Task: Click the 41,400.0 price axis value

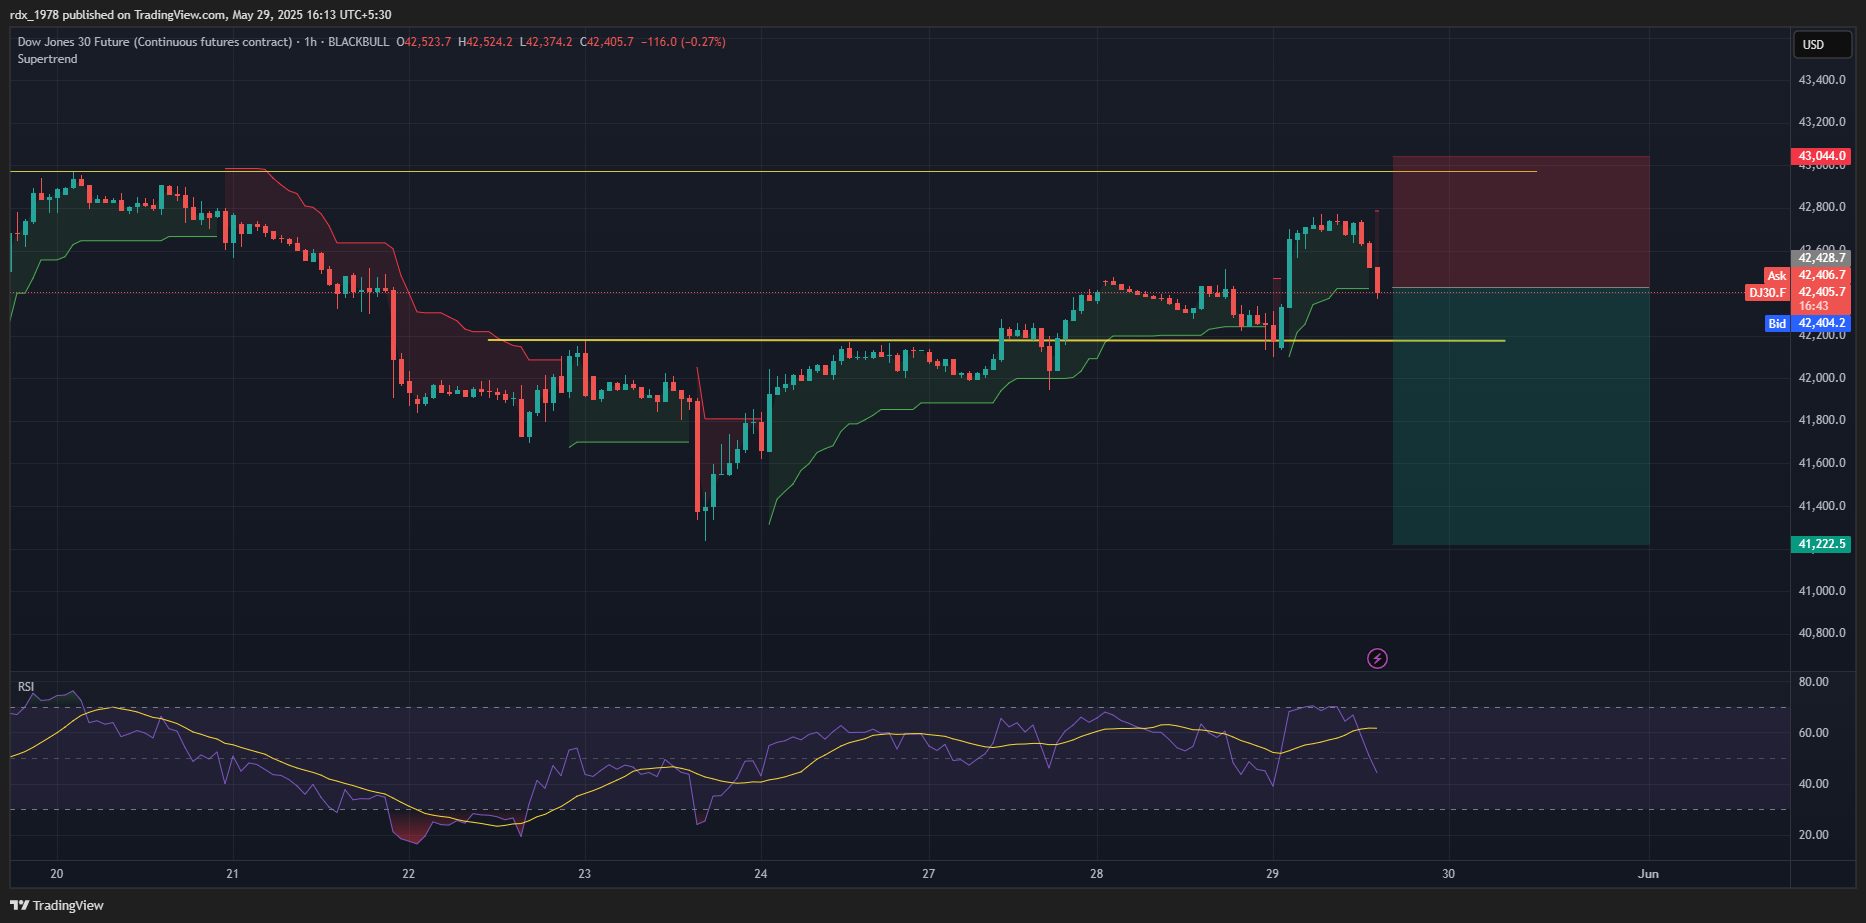Action: coord(1822,506)
